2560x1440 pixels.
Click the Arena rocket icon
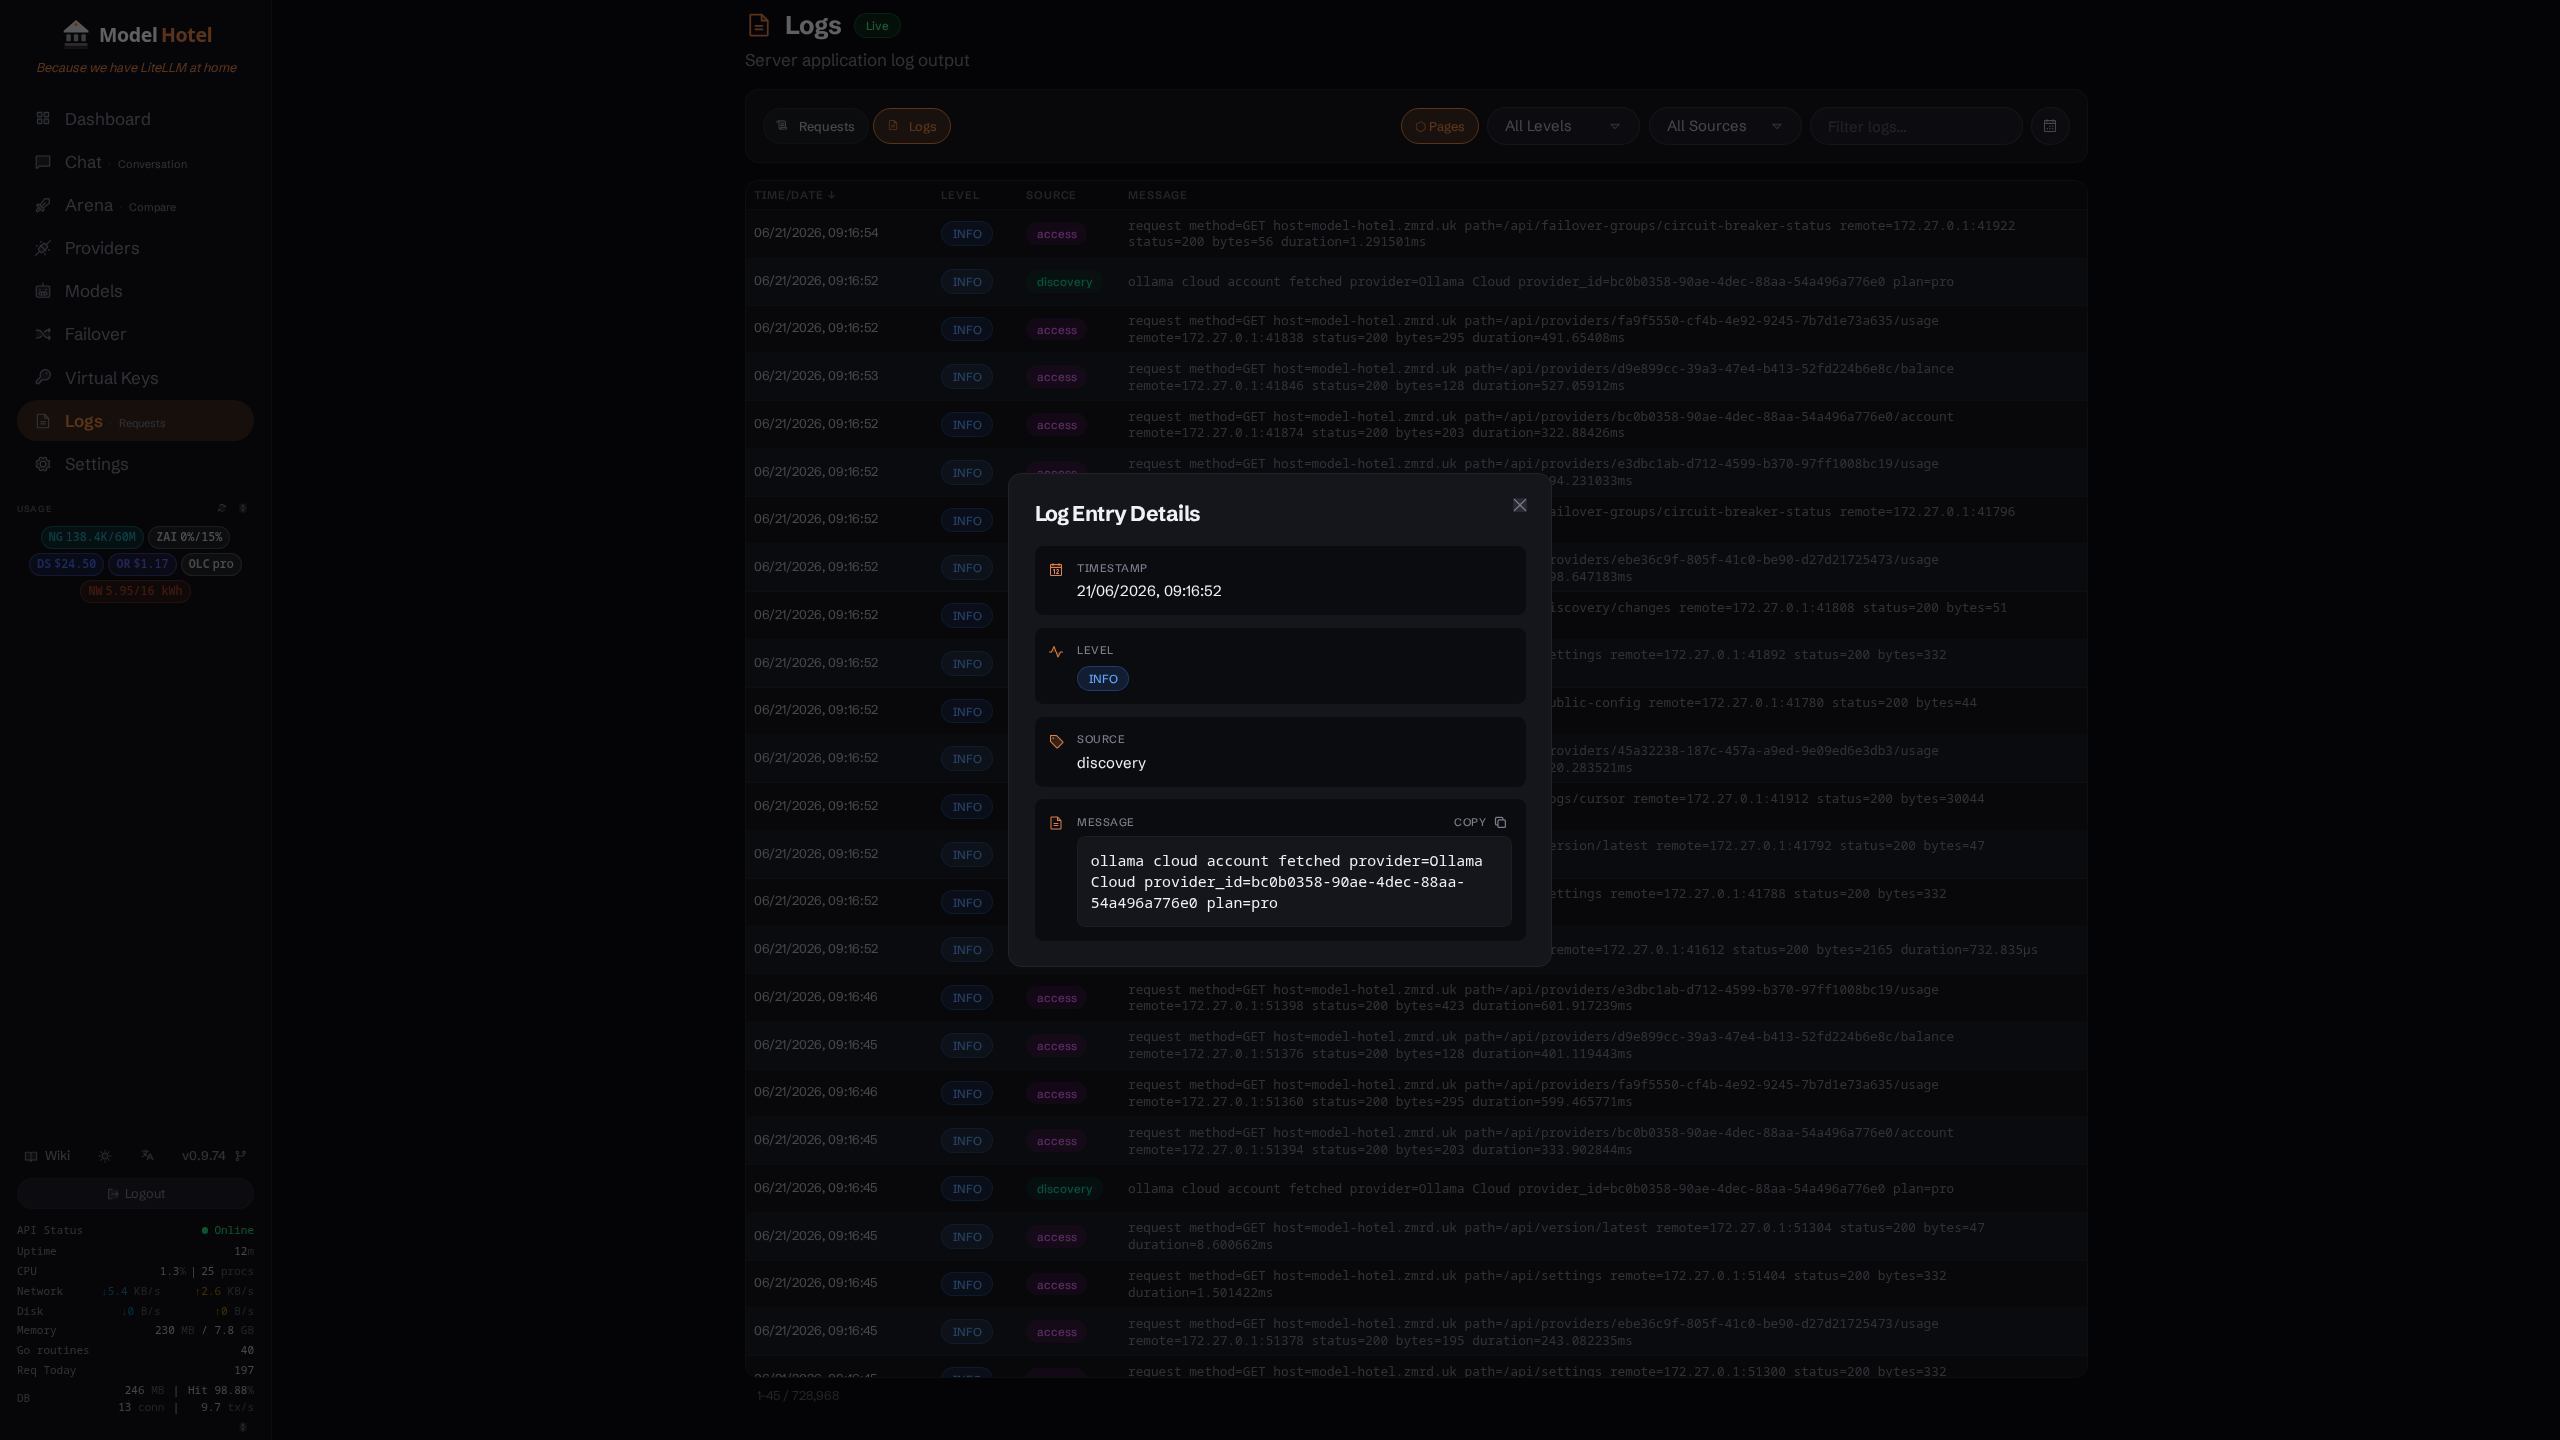(x=43, y=205)
